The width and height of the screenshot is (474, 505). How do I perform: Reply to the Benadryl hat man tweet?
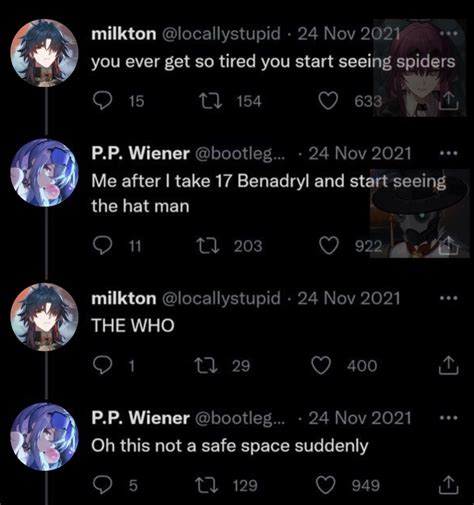click(x=102, y=246)
